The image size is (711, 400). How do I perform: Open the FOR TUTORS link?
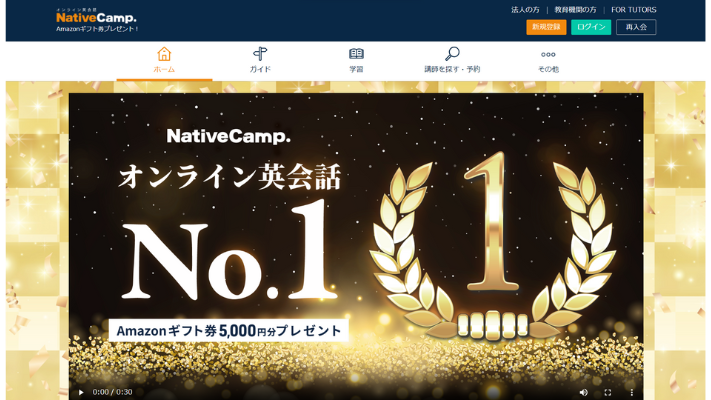tap(633, 10)
